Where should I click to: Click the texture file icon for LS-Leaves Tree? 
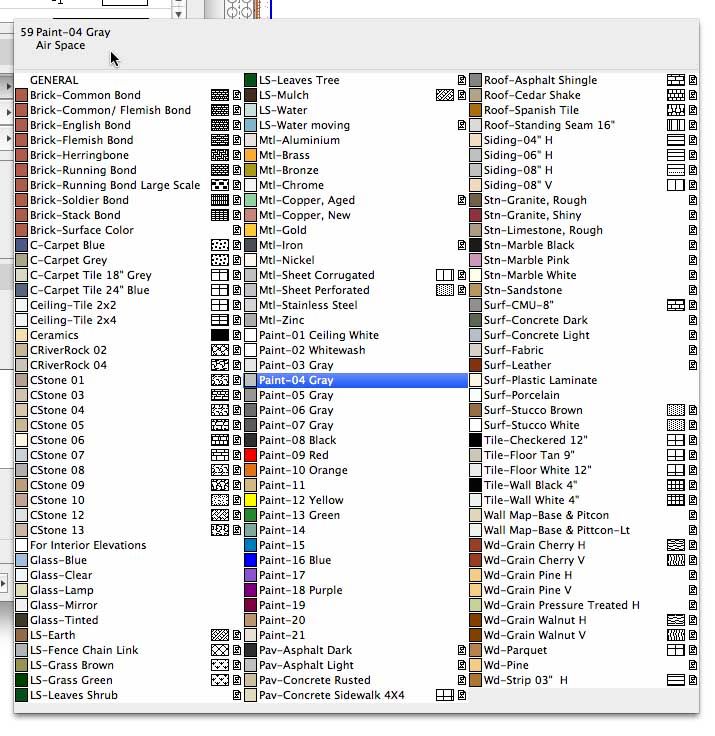point(462,80)
